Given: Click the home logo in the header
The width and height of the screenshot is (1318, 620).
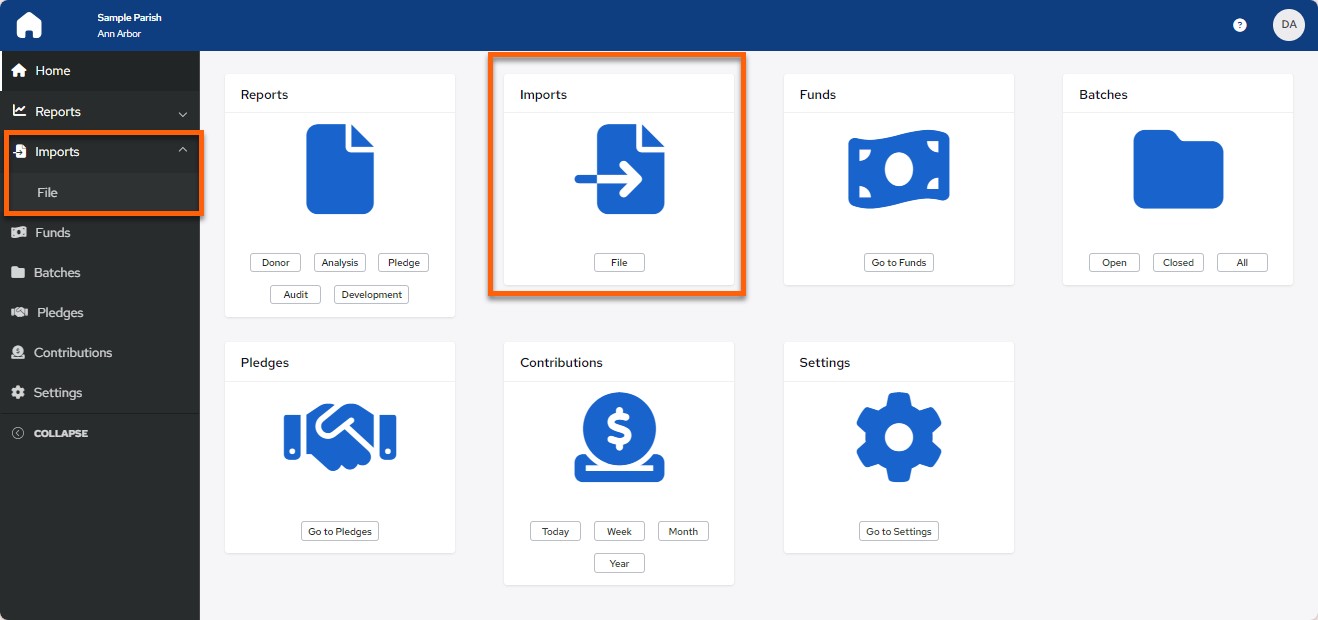Looking at the screenshot, I should 29,25.
